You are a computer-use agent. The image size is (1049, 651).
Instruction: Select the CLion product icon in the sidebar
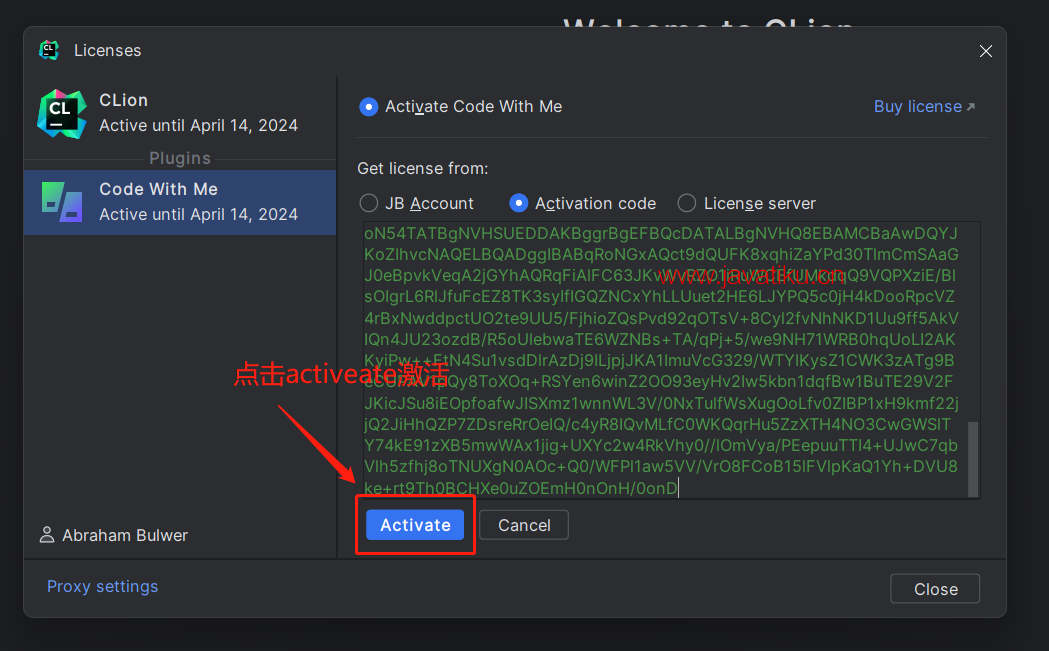tap(62, 114)
